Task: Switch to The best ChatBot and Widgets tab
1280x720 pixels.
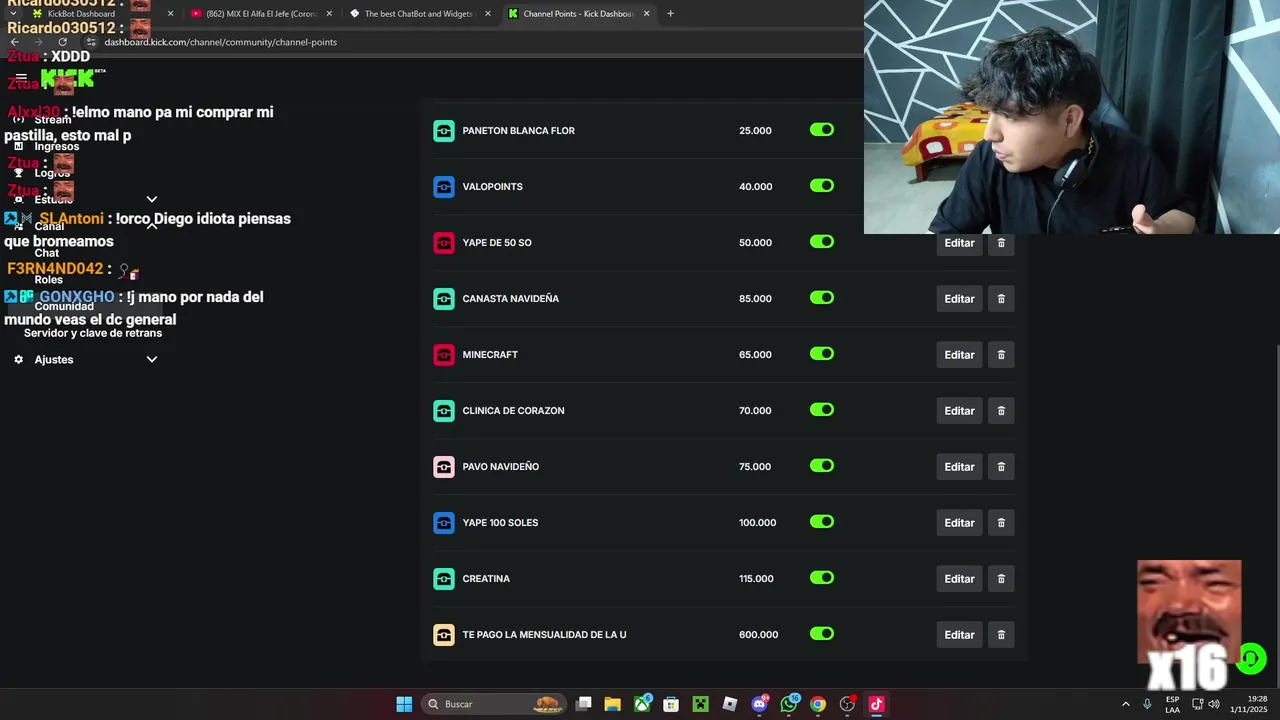Action: [x=420, y=14]
